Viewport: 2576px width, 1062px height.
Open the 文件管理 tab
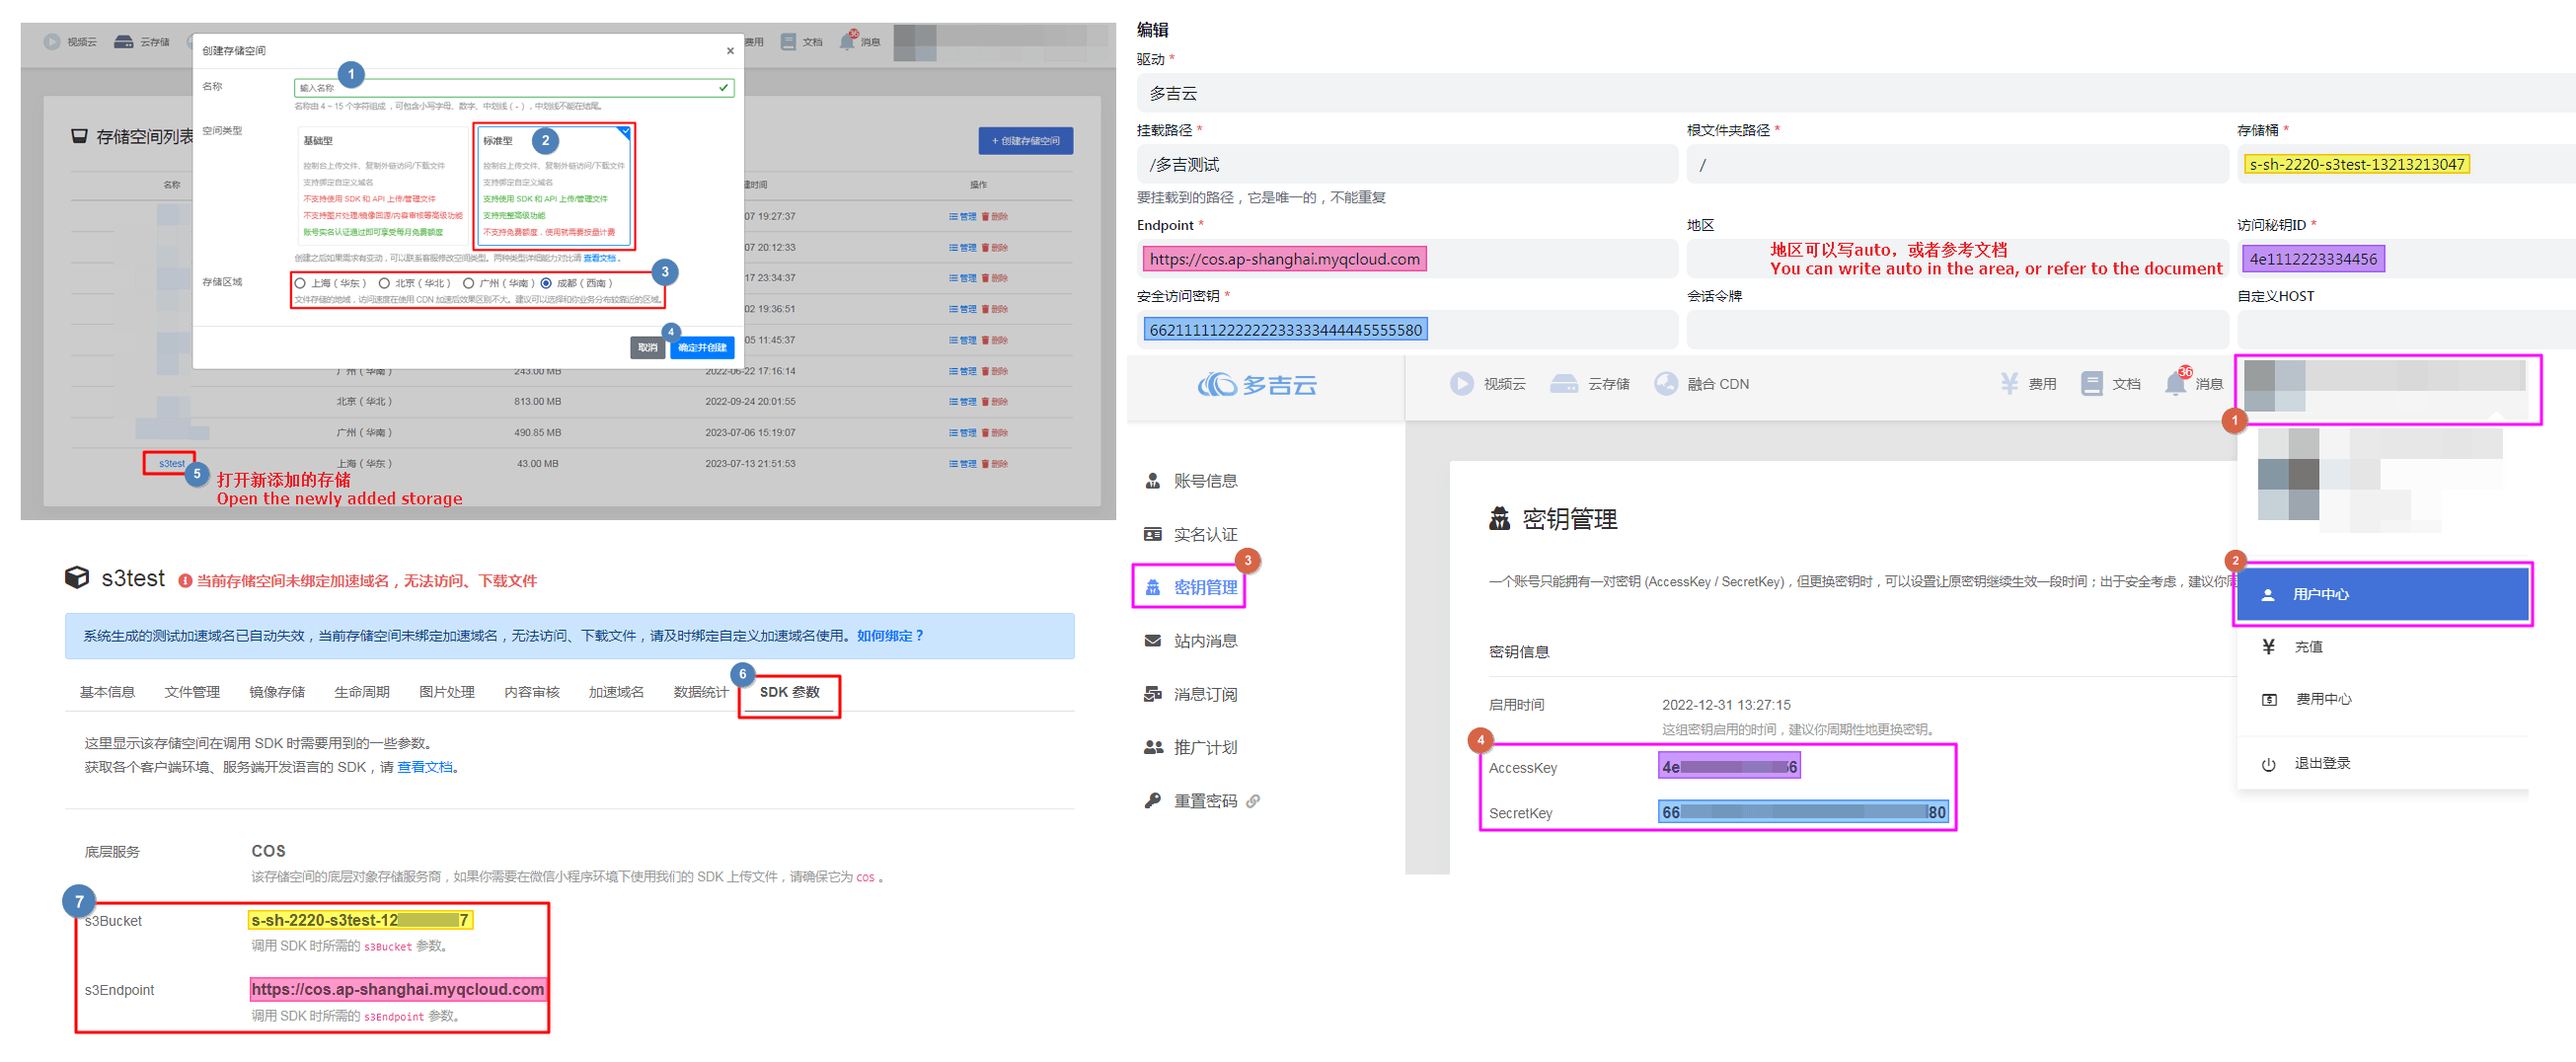tap(192, 692)
